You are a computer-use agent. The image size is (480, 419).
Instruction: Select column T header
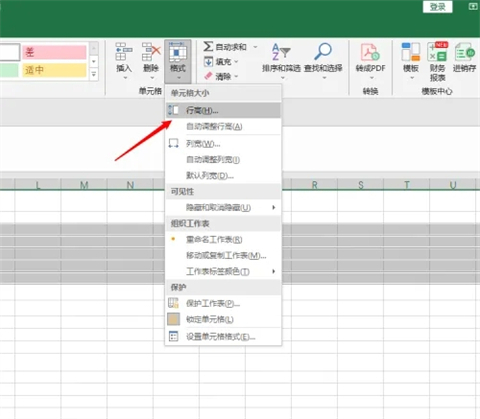pyautogui.click(x=407, y=184)
